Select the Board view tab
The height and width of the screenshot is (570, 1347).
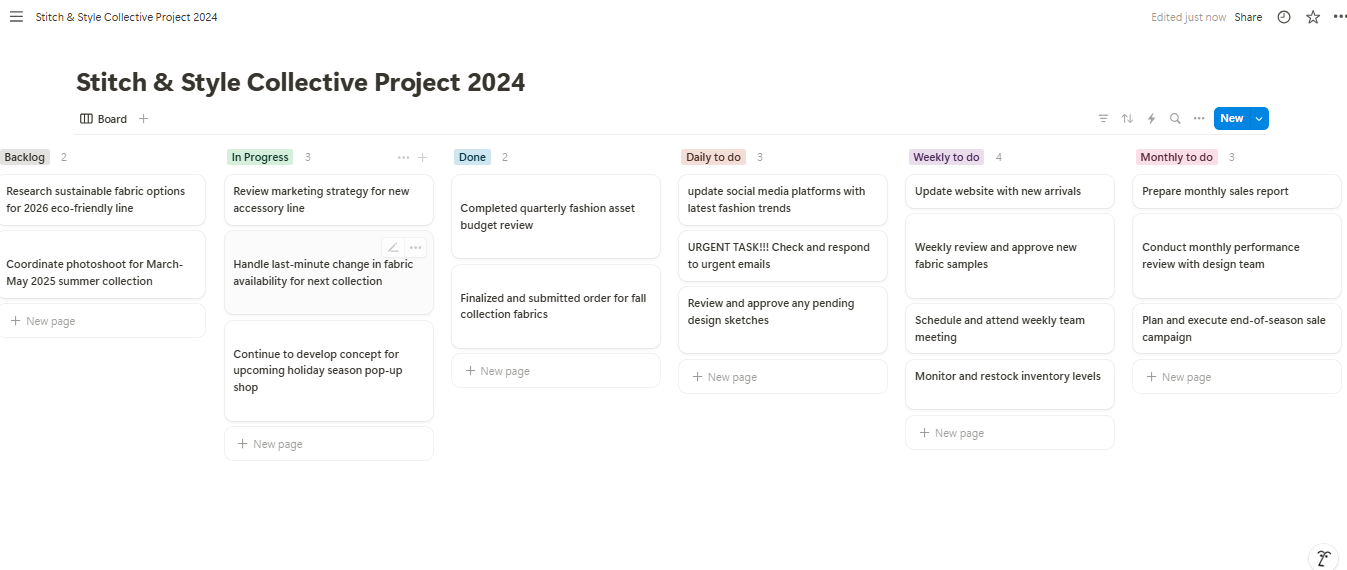[x=104, y=119]
